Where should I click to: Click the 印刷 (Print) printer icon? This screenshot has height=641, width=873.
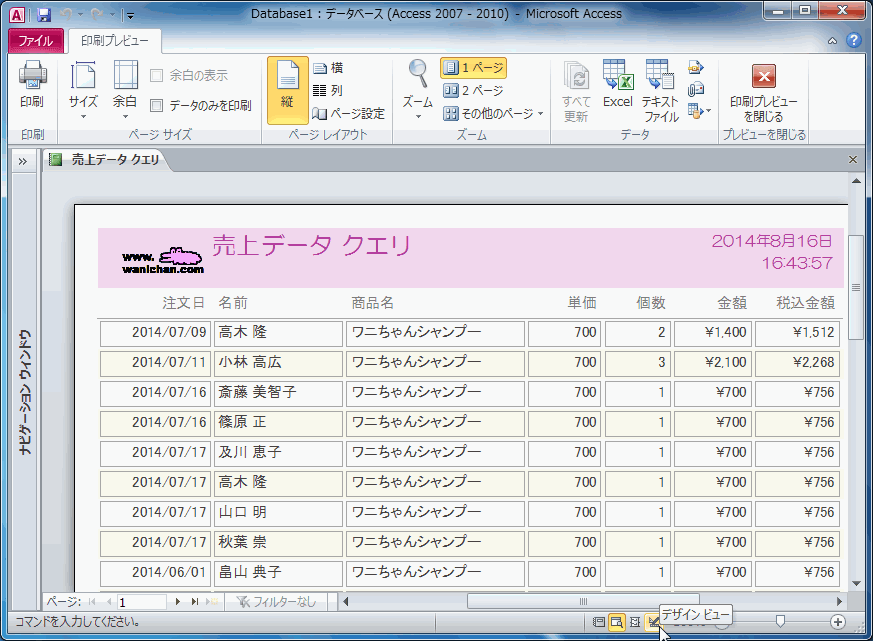click(32, 85)
